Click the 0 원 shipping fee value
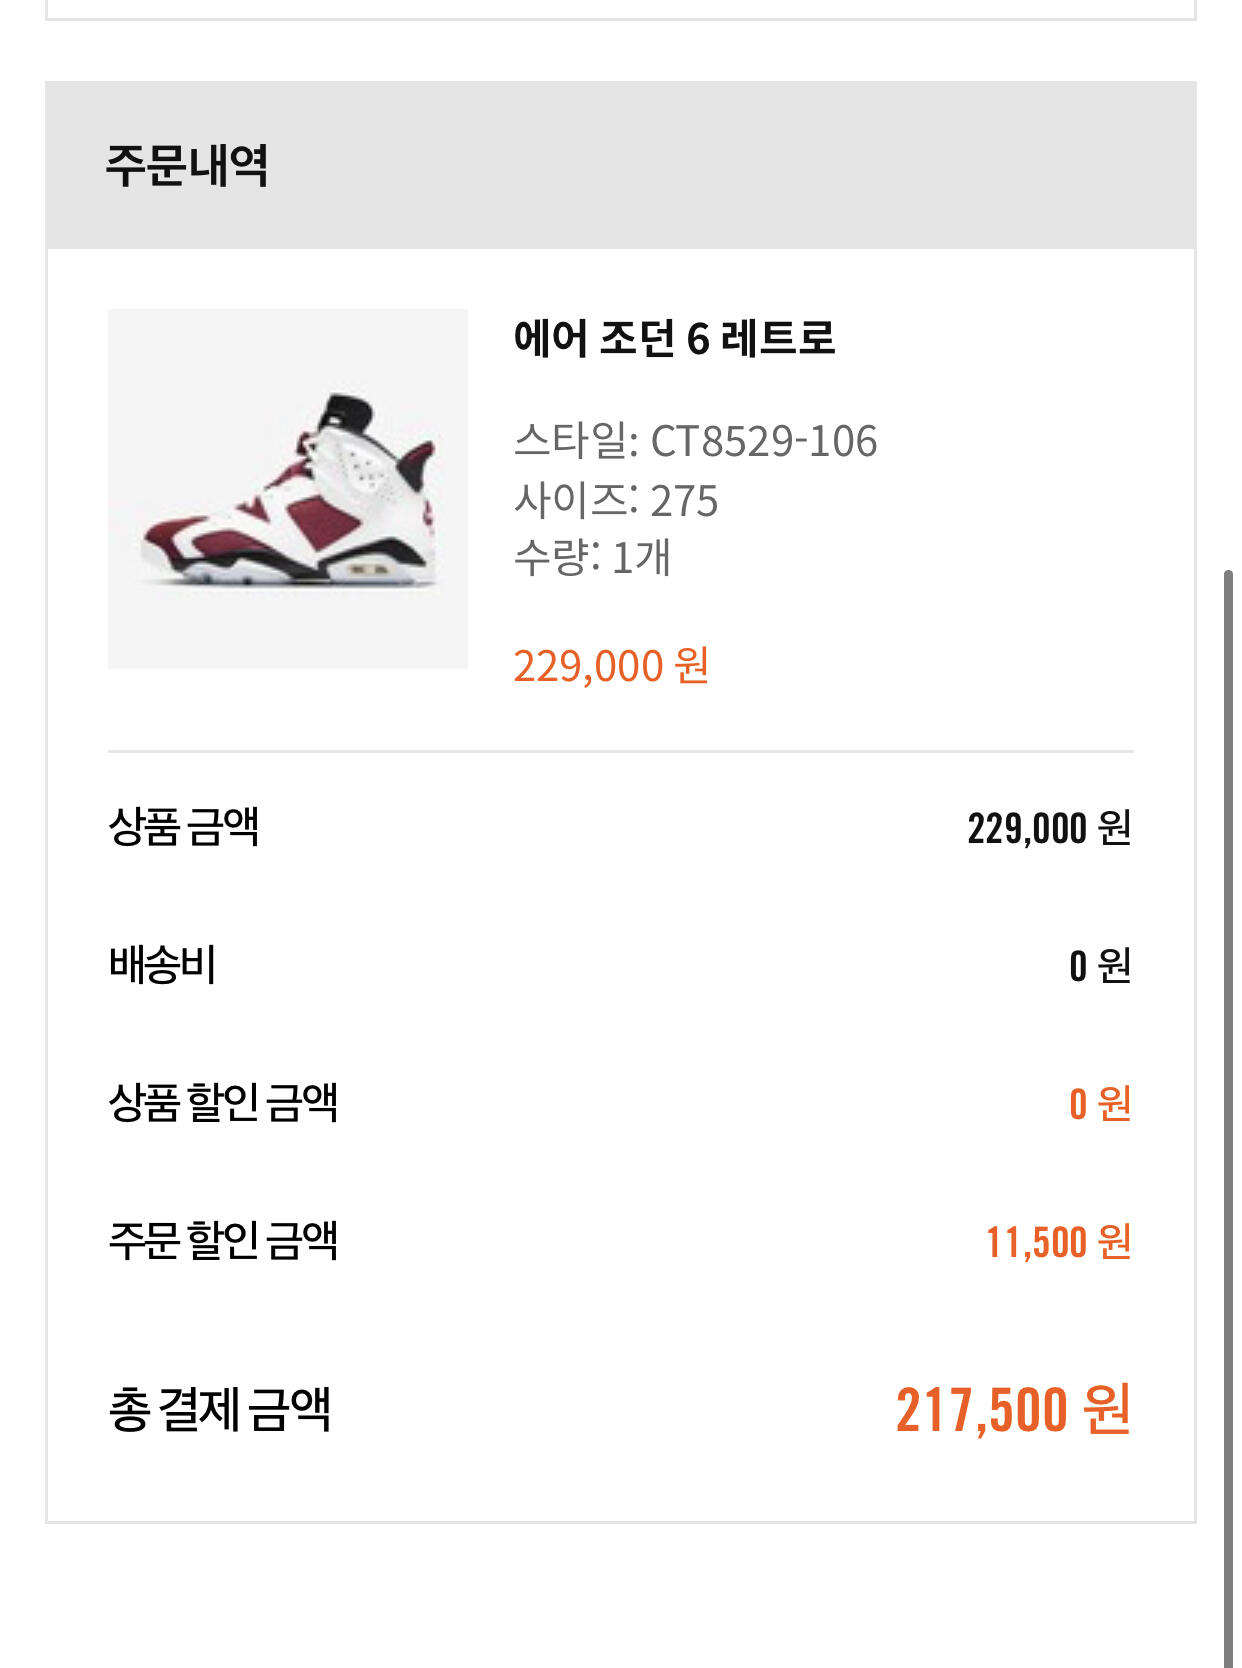 (1100, 966)
